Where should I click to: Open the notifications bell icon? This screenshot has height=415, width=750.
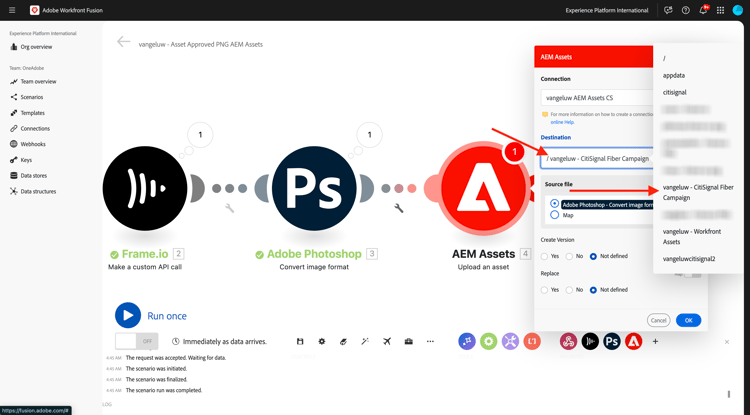(x=703, y=10)
